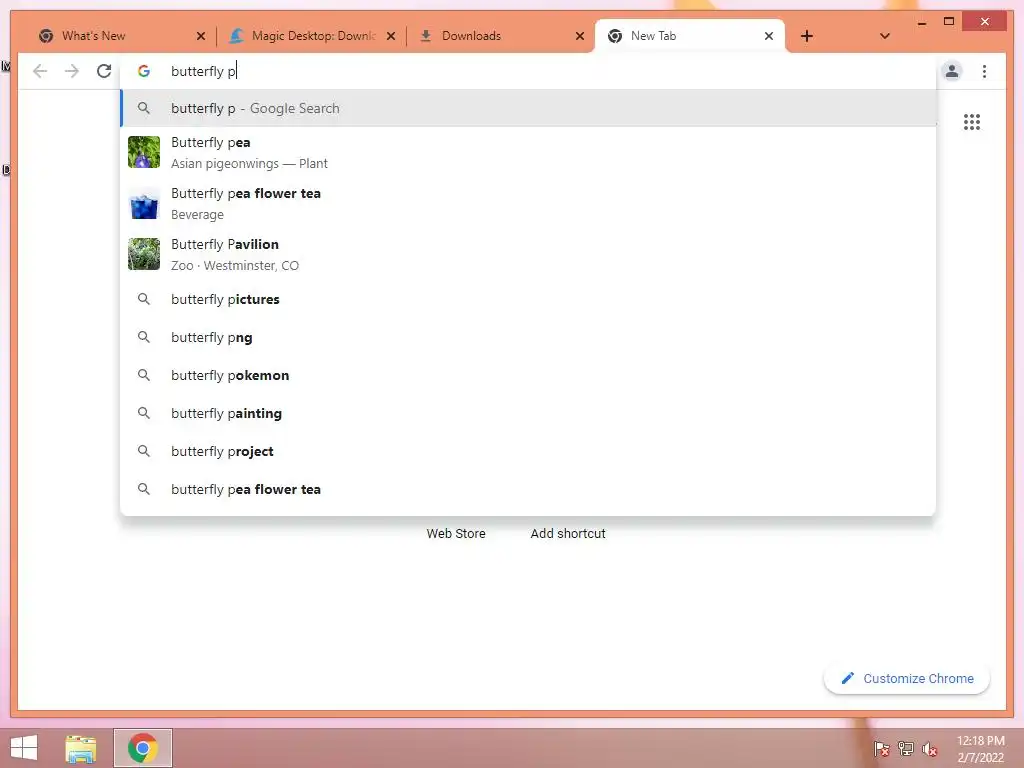The image size is (1024, 768).
Task: Open File Explorer from the taskbar
Action: (x=81, y=748)
